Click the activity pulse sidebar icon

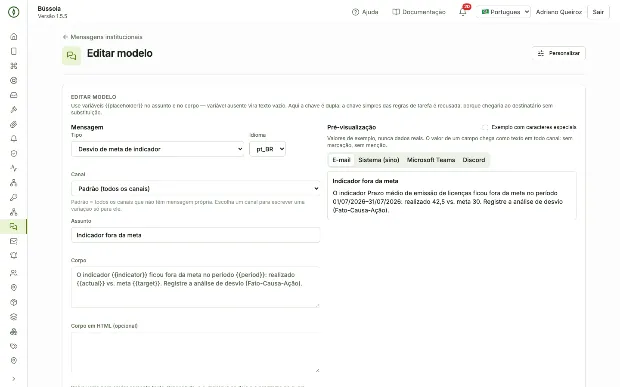point(13,168)
